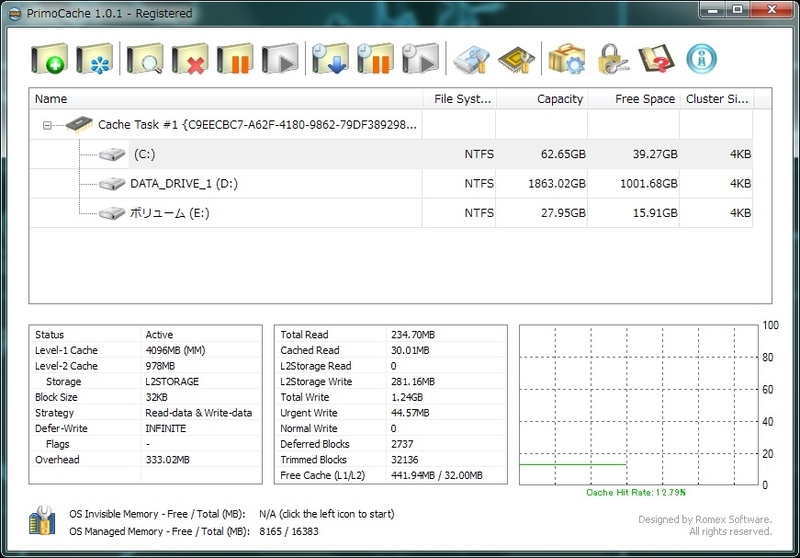
Task: Click the Deferred Blocks 2737 value
Action: 402,444
